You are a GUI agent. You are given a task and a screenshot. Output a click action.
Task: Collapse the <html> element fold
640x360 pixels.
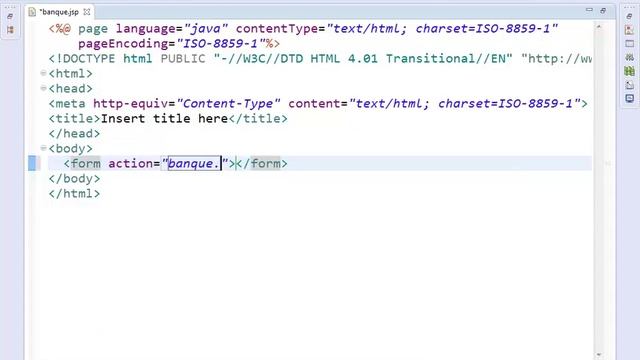point(43,73)
